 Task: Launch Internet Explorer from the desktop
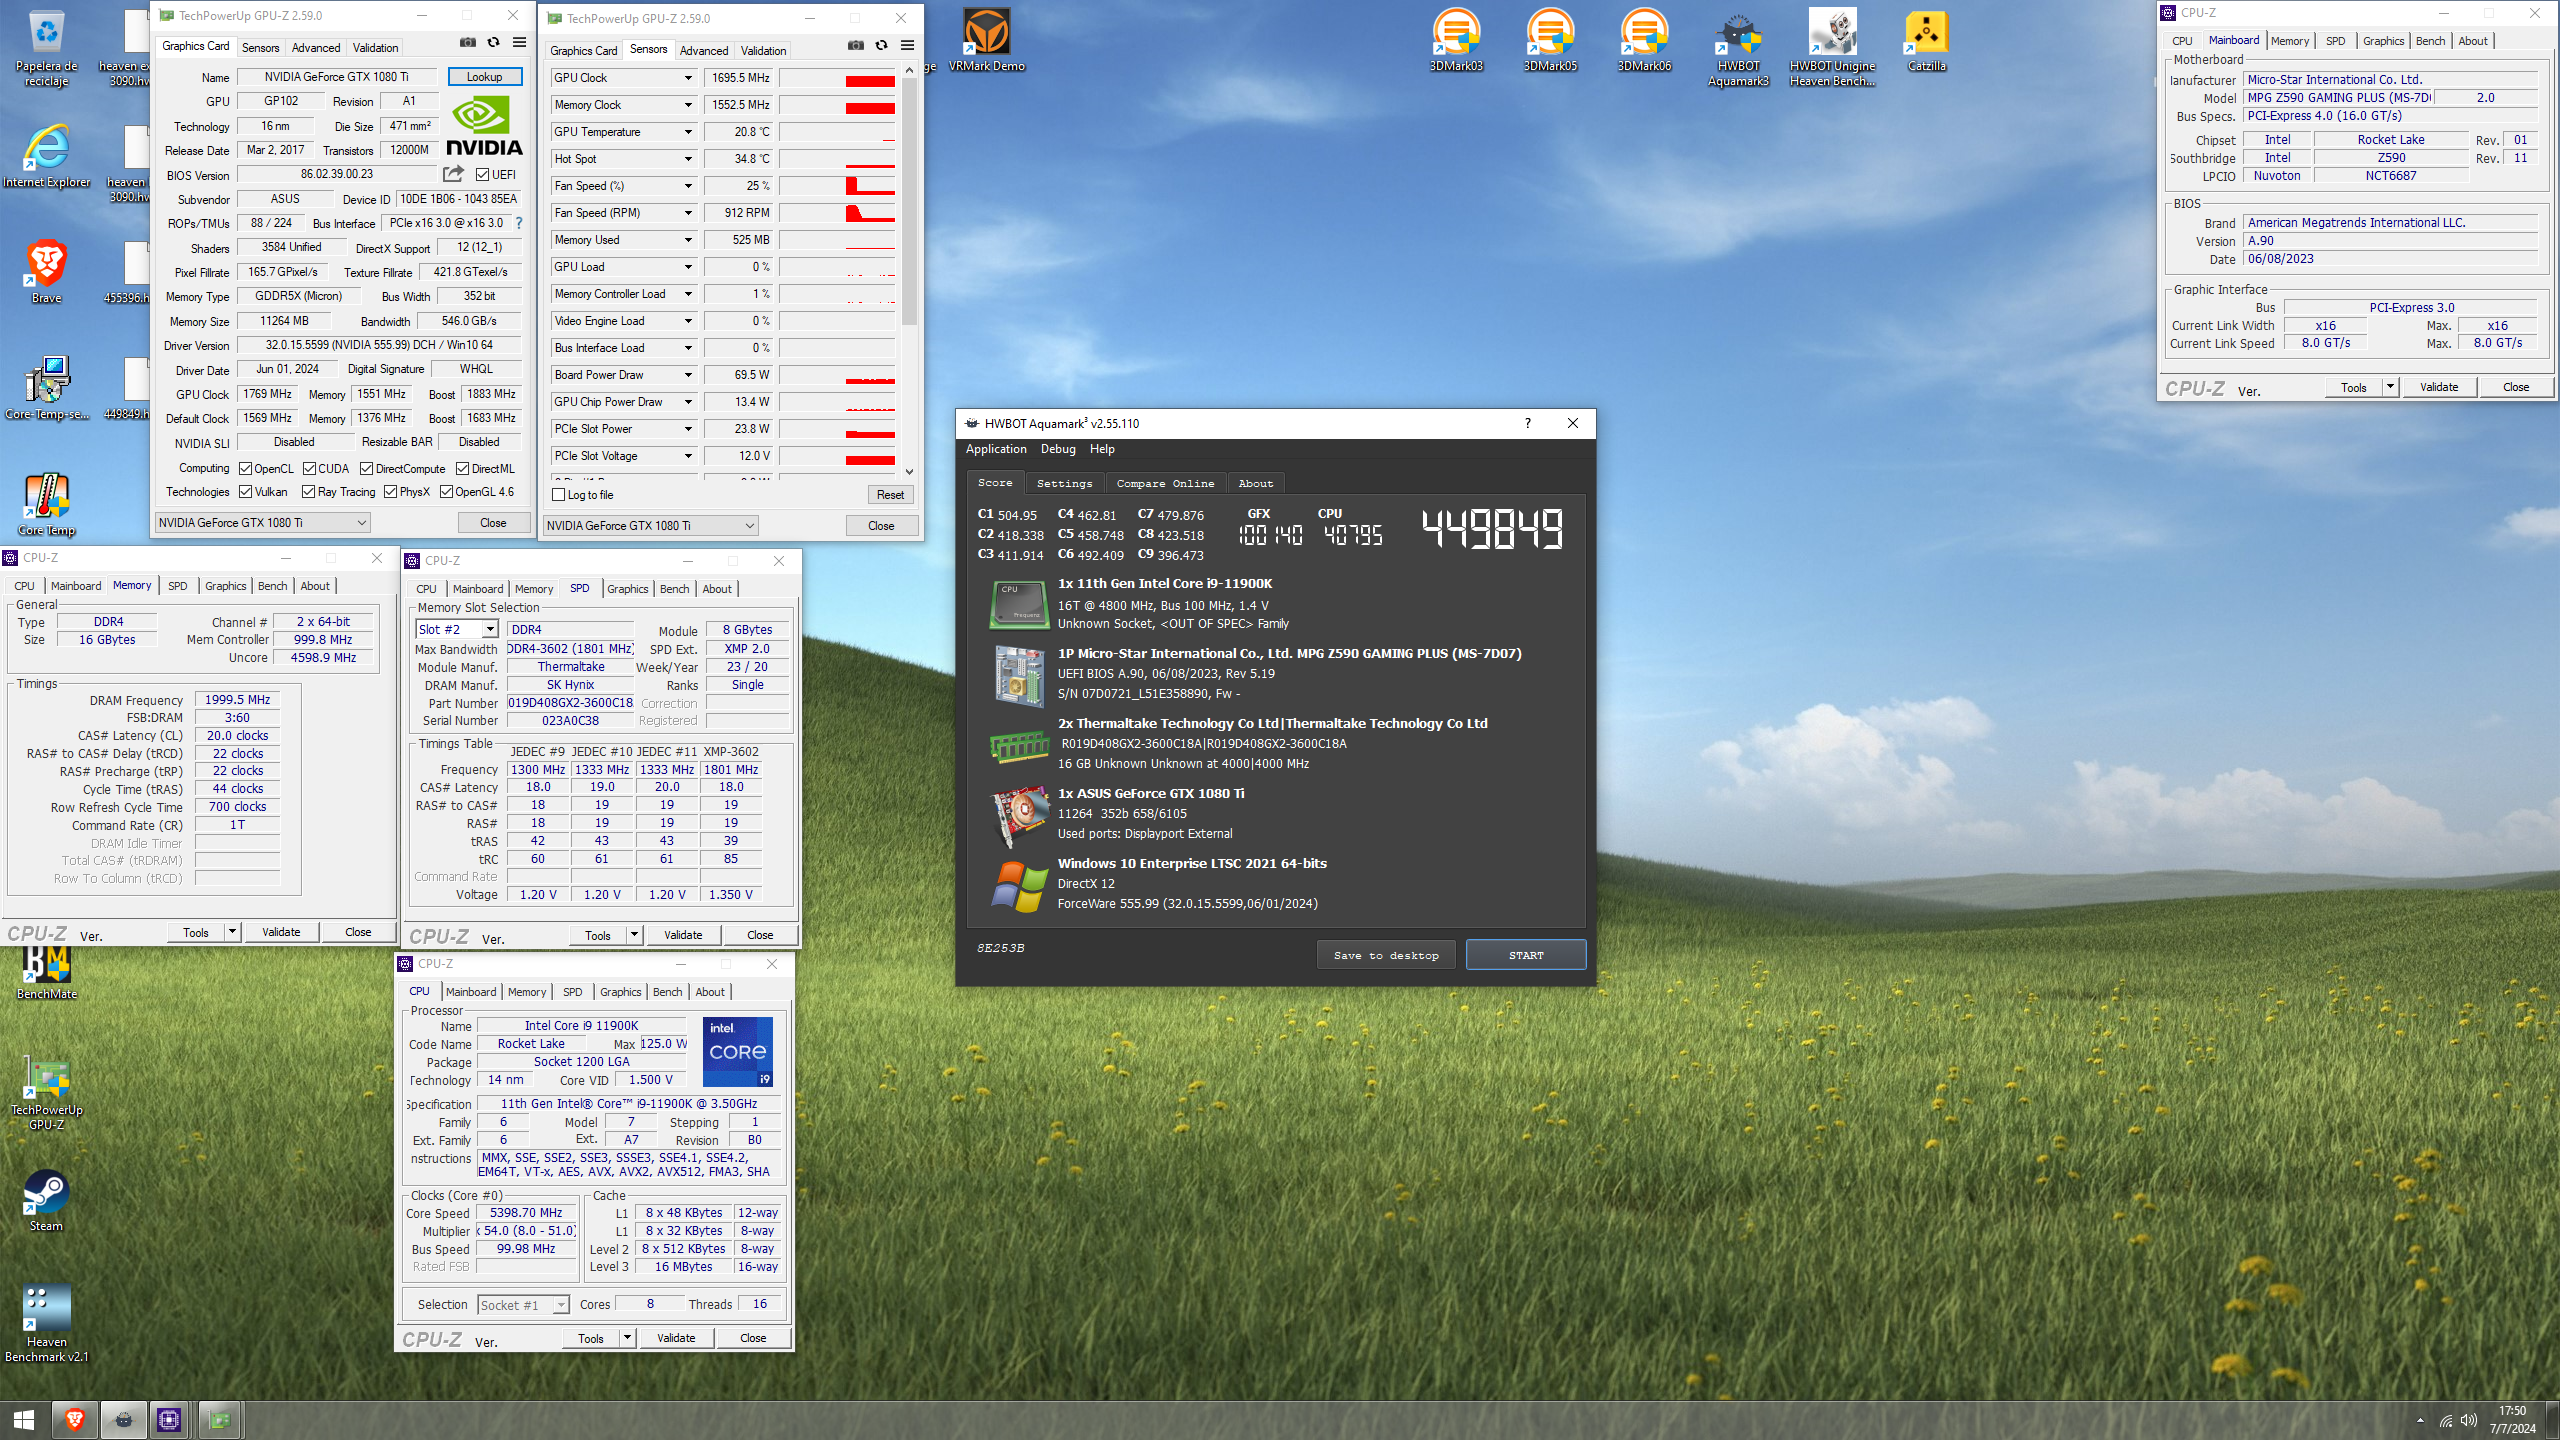click(x=46, y=157)
